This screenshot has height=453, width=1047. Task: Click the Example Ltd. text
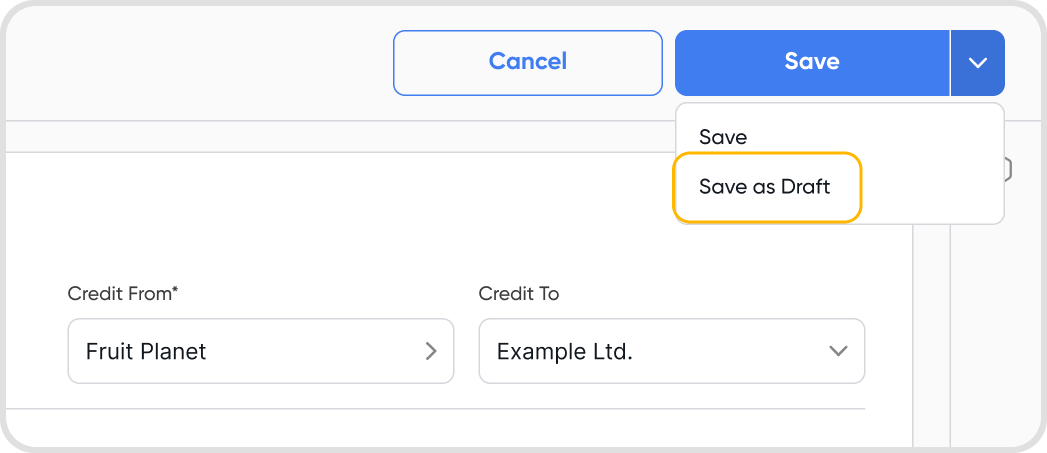(565, 351)
